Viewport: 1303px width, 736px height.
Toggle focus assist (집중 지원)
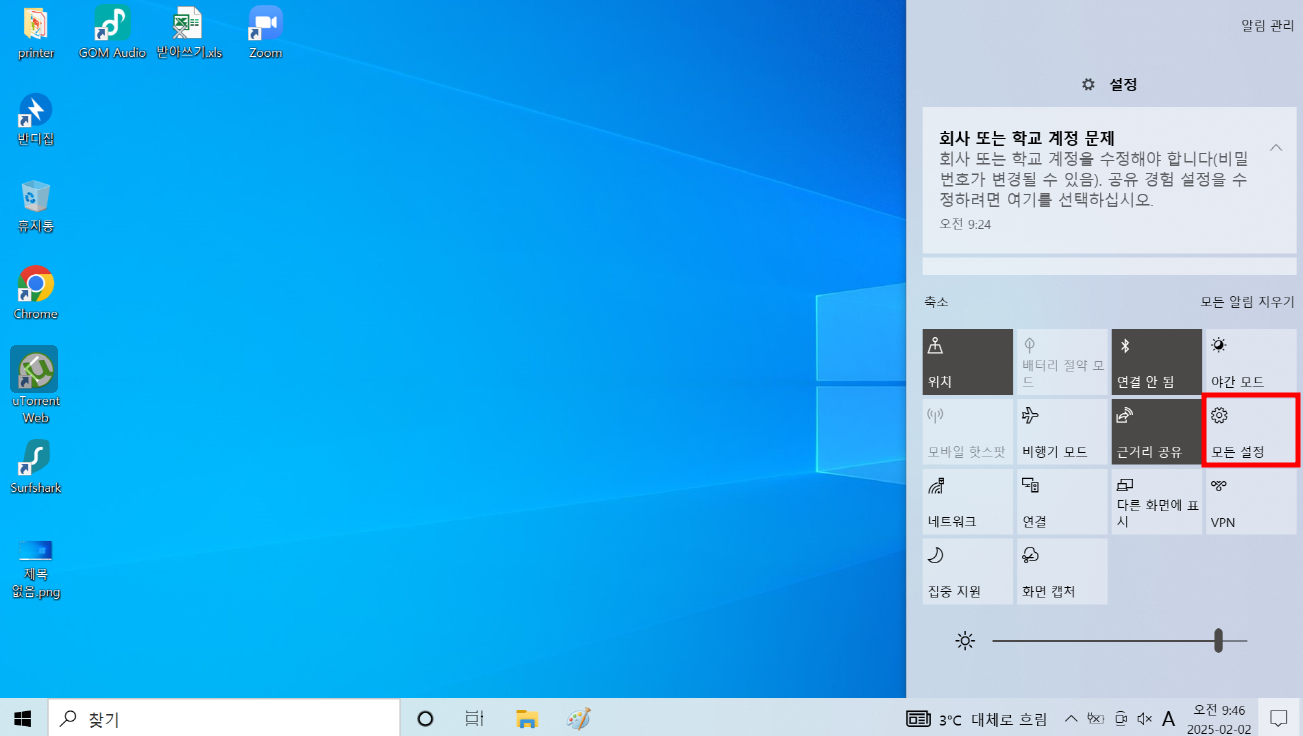point(966,571)
